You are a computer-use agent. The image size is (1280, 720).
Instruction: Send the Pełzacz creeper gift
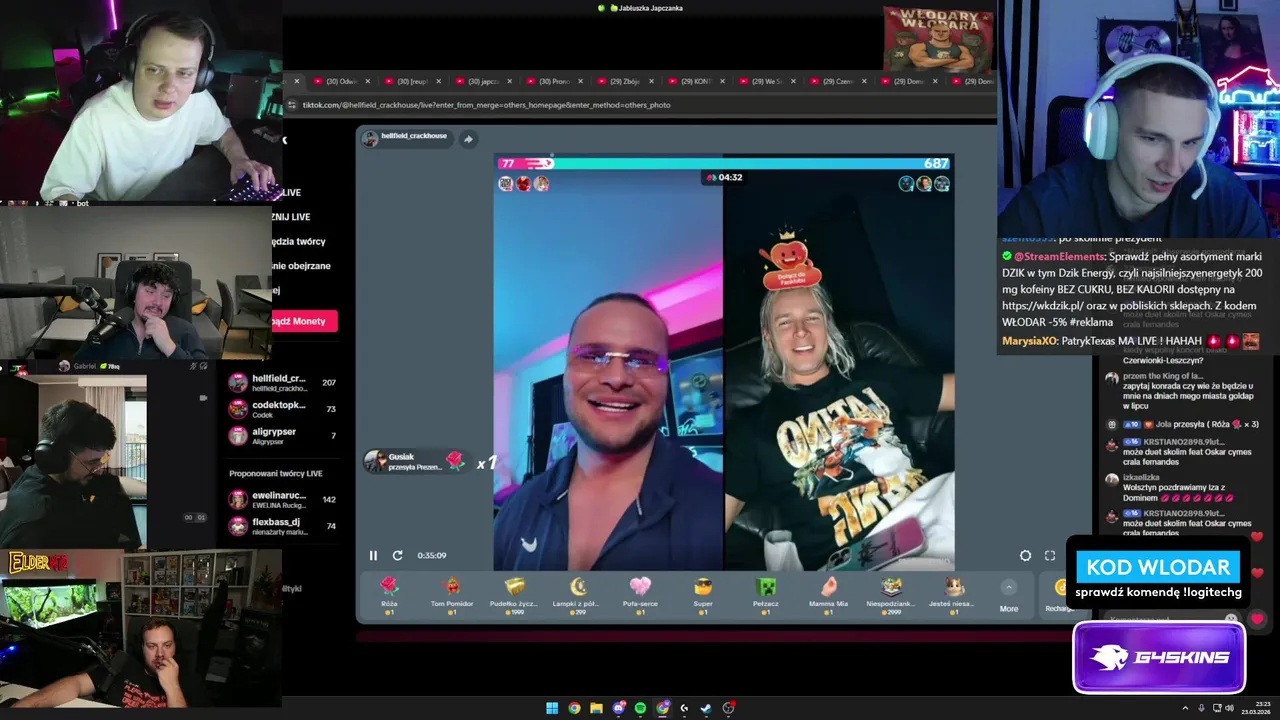point(766,594)
